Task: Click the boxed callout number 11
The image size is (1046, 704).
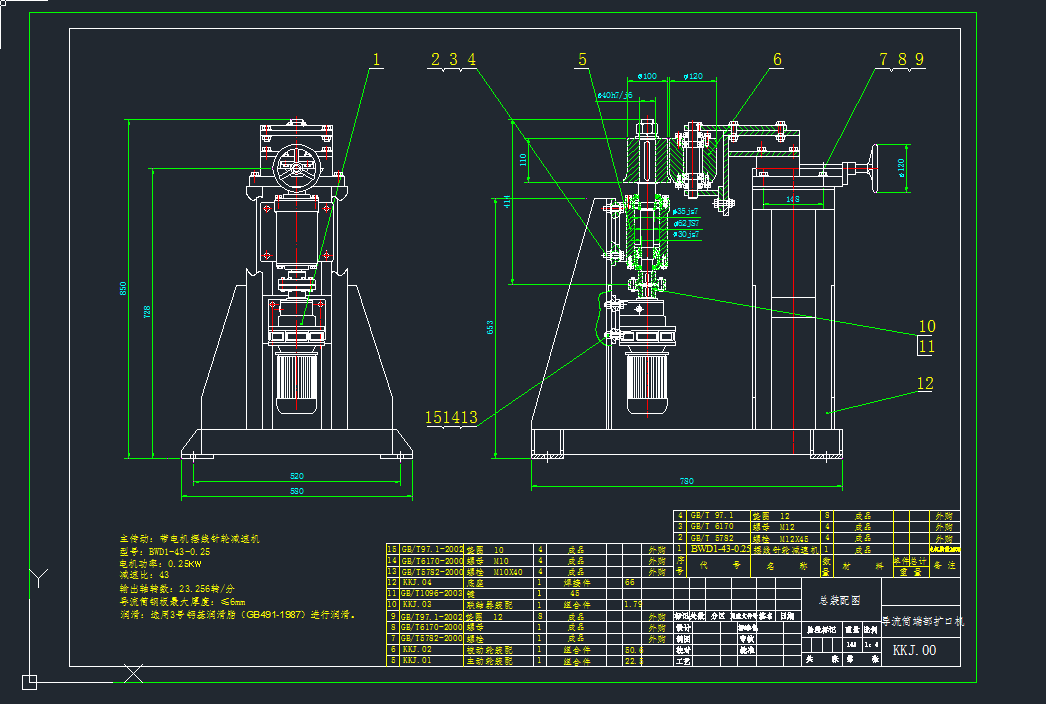Action: point(926,346)
